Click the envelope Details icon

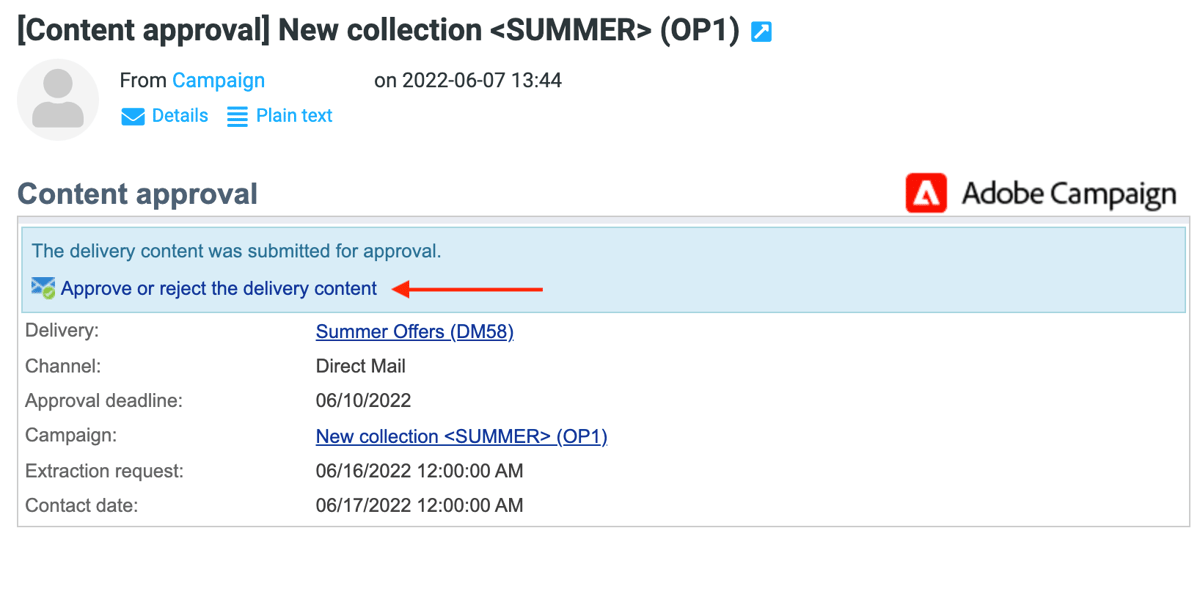point(133,117)
